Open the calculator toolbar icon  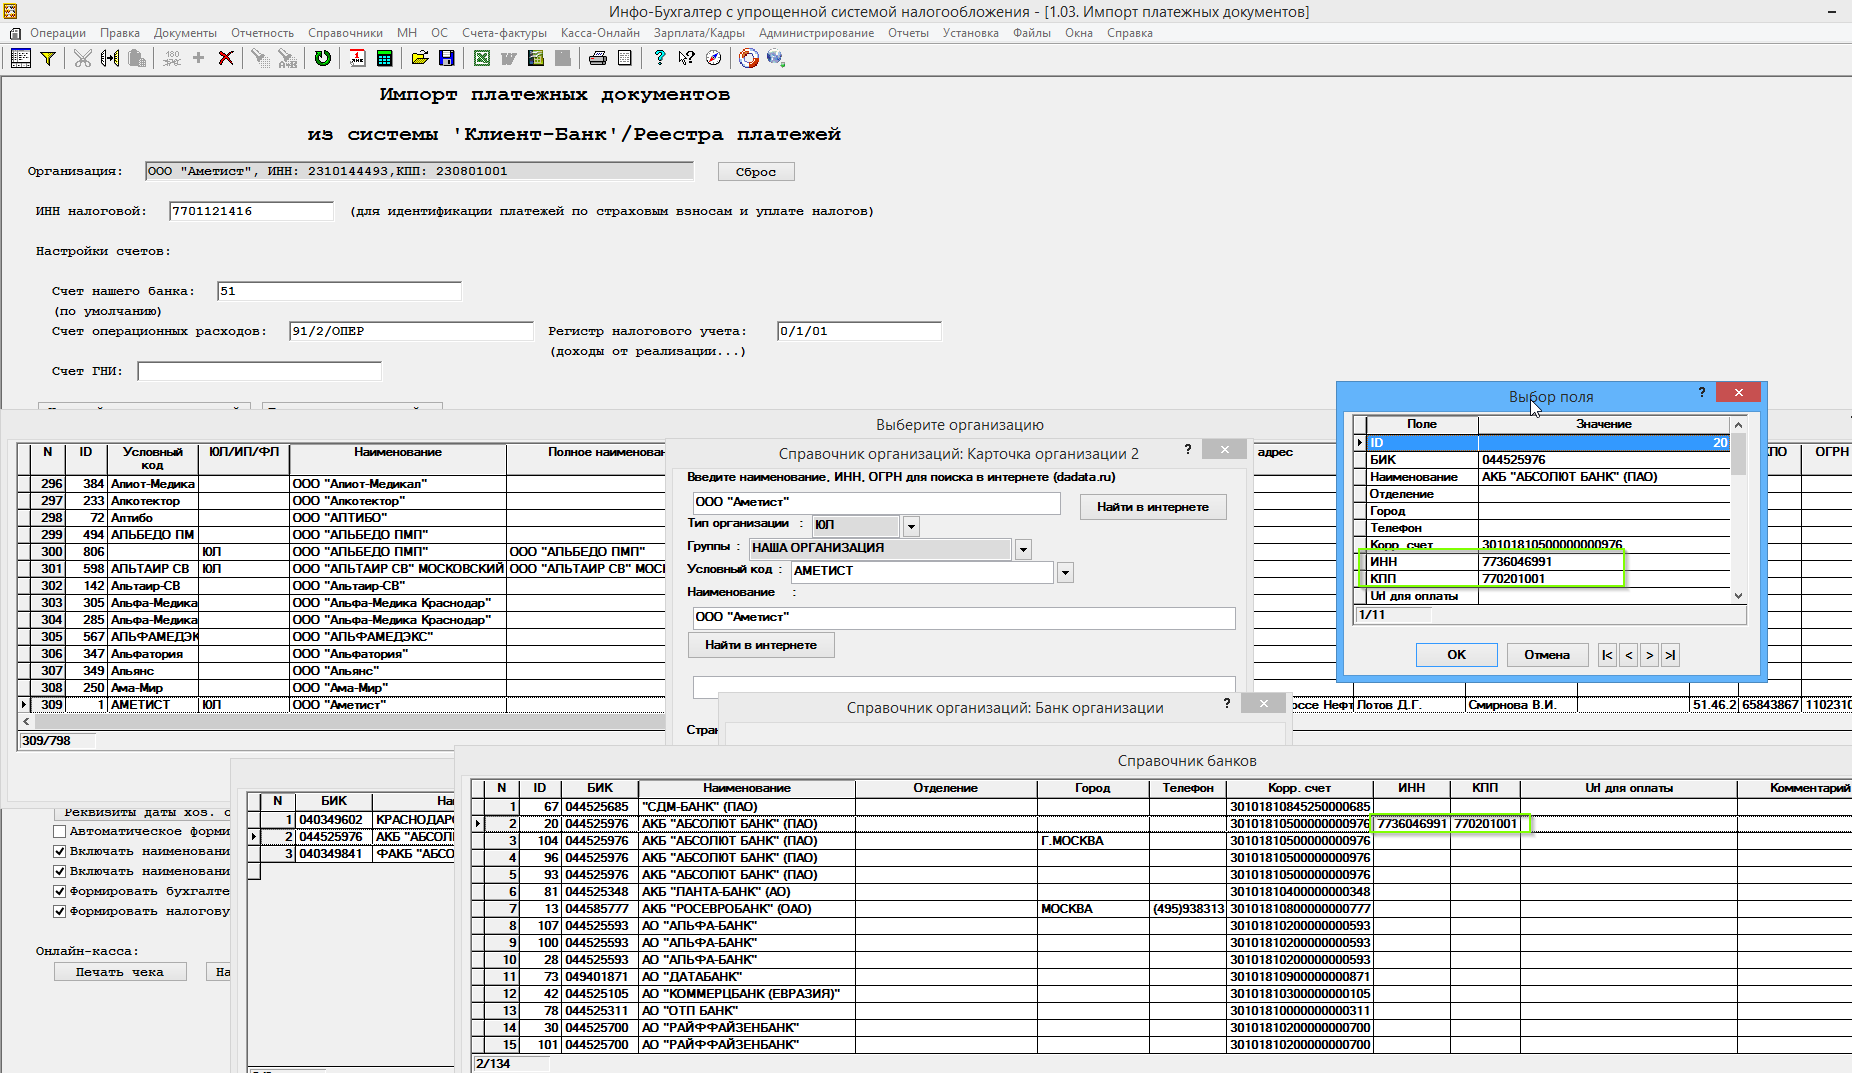coord(384,58)
